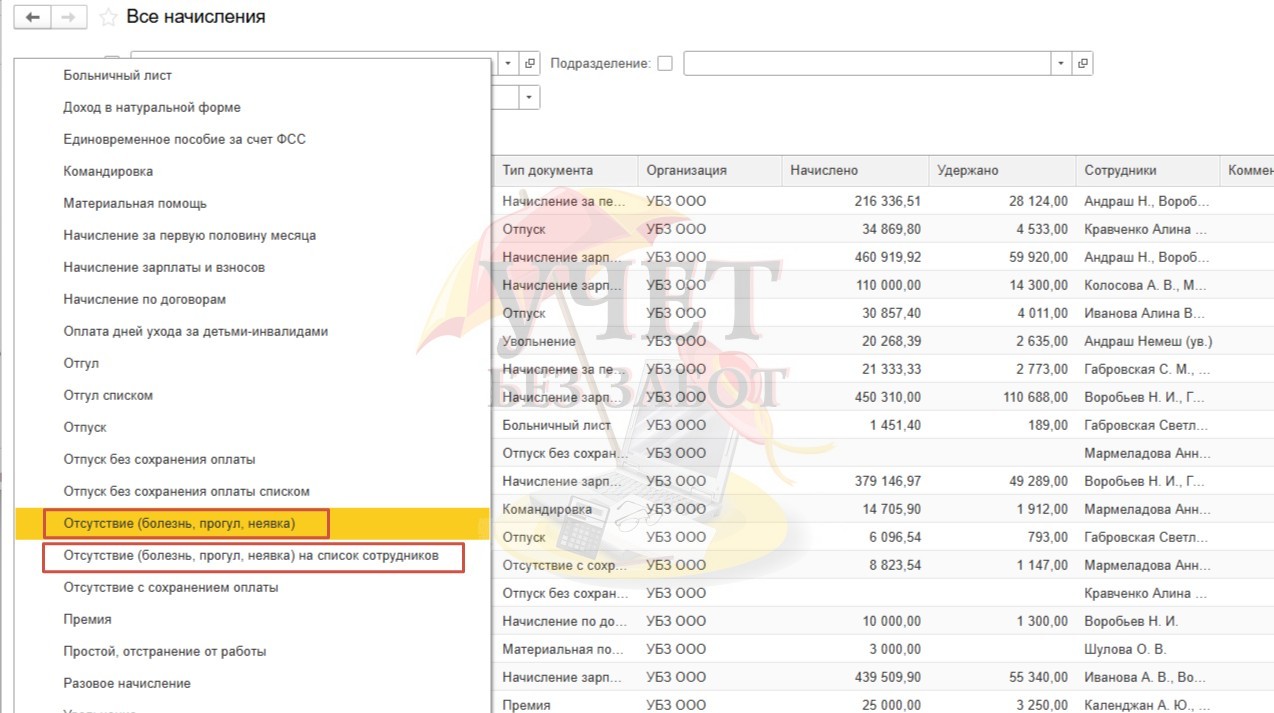Select the Больничный лист row in table
Image resolution: width=1274 pixels, height=713 pixels.
pos(884,425)
